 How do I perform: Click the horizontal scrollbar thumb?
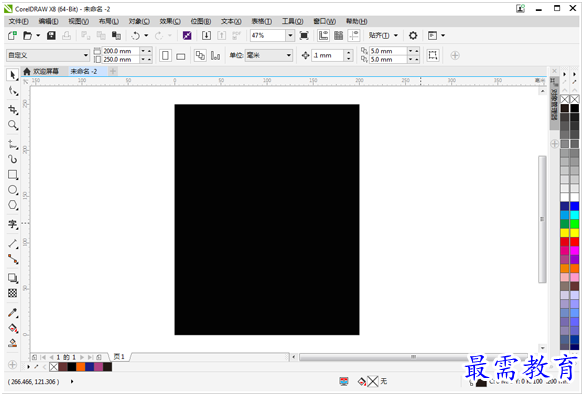413,357
